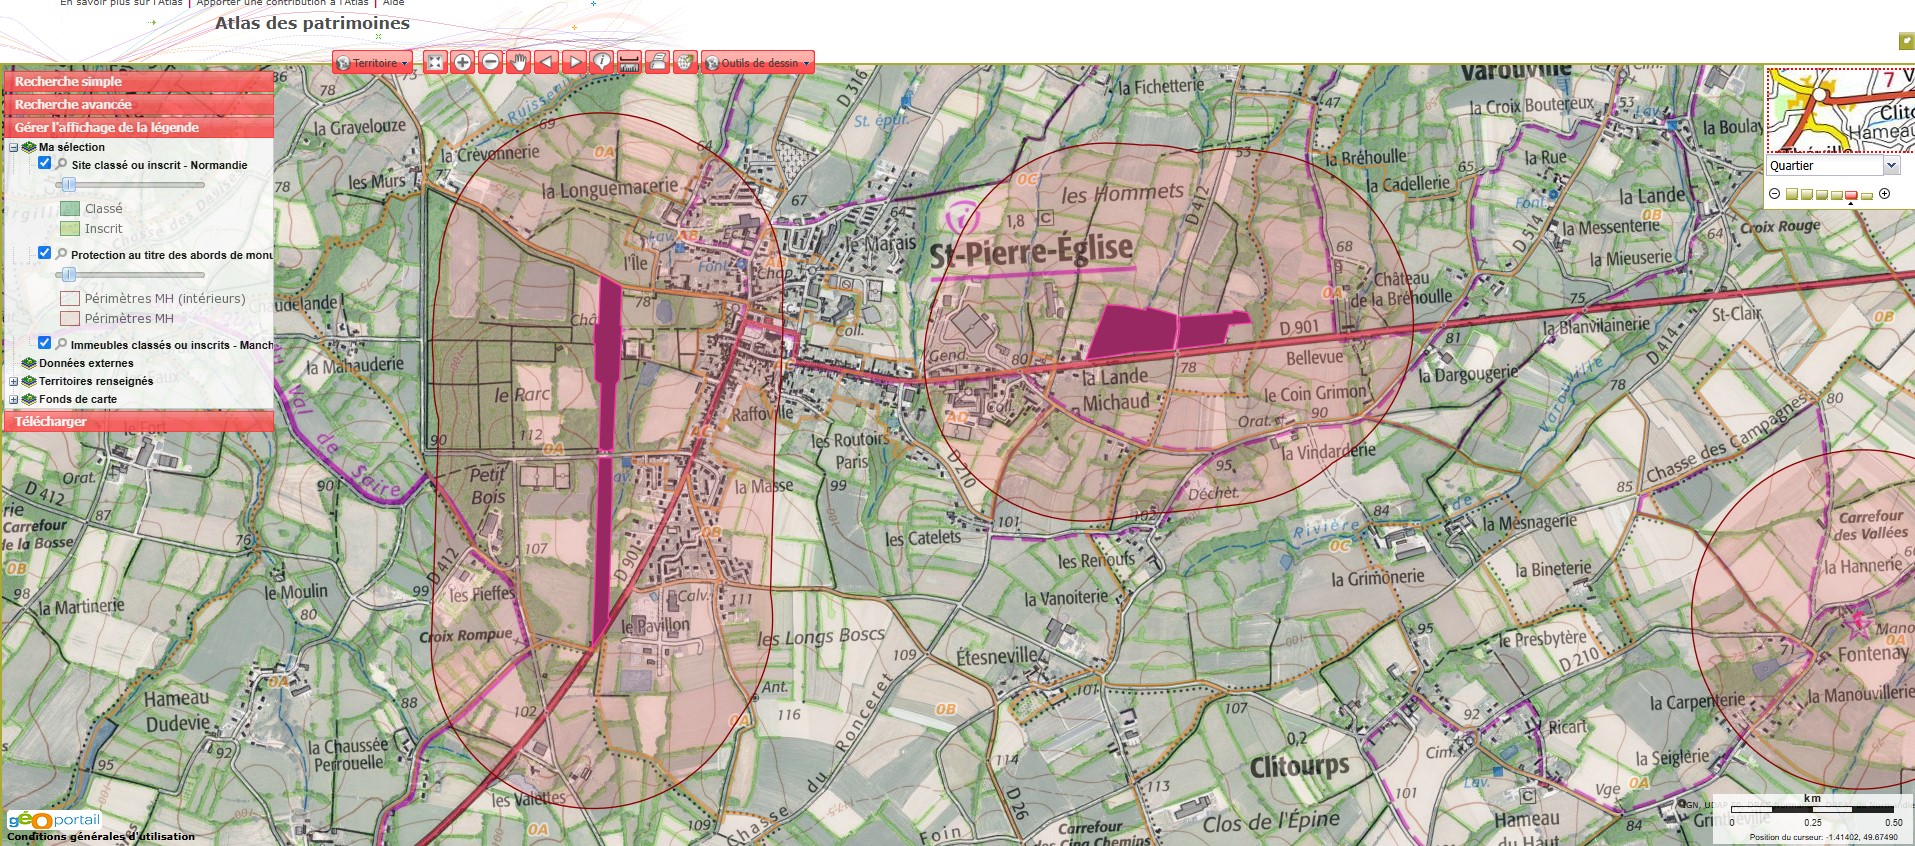This screenshot has width=1915, height=846.
Task: Click the Clitourps label on map
Action: coord(1299,768)
